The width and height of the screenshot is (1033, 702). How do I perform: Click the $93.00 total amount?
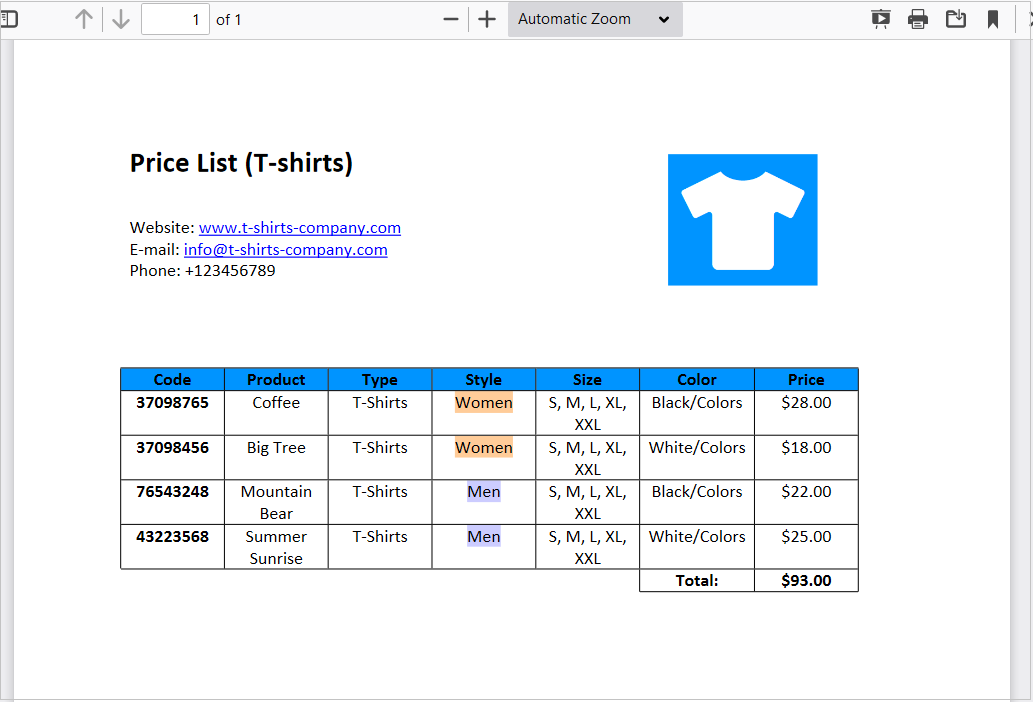point(806,580)
